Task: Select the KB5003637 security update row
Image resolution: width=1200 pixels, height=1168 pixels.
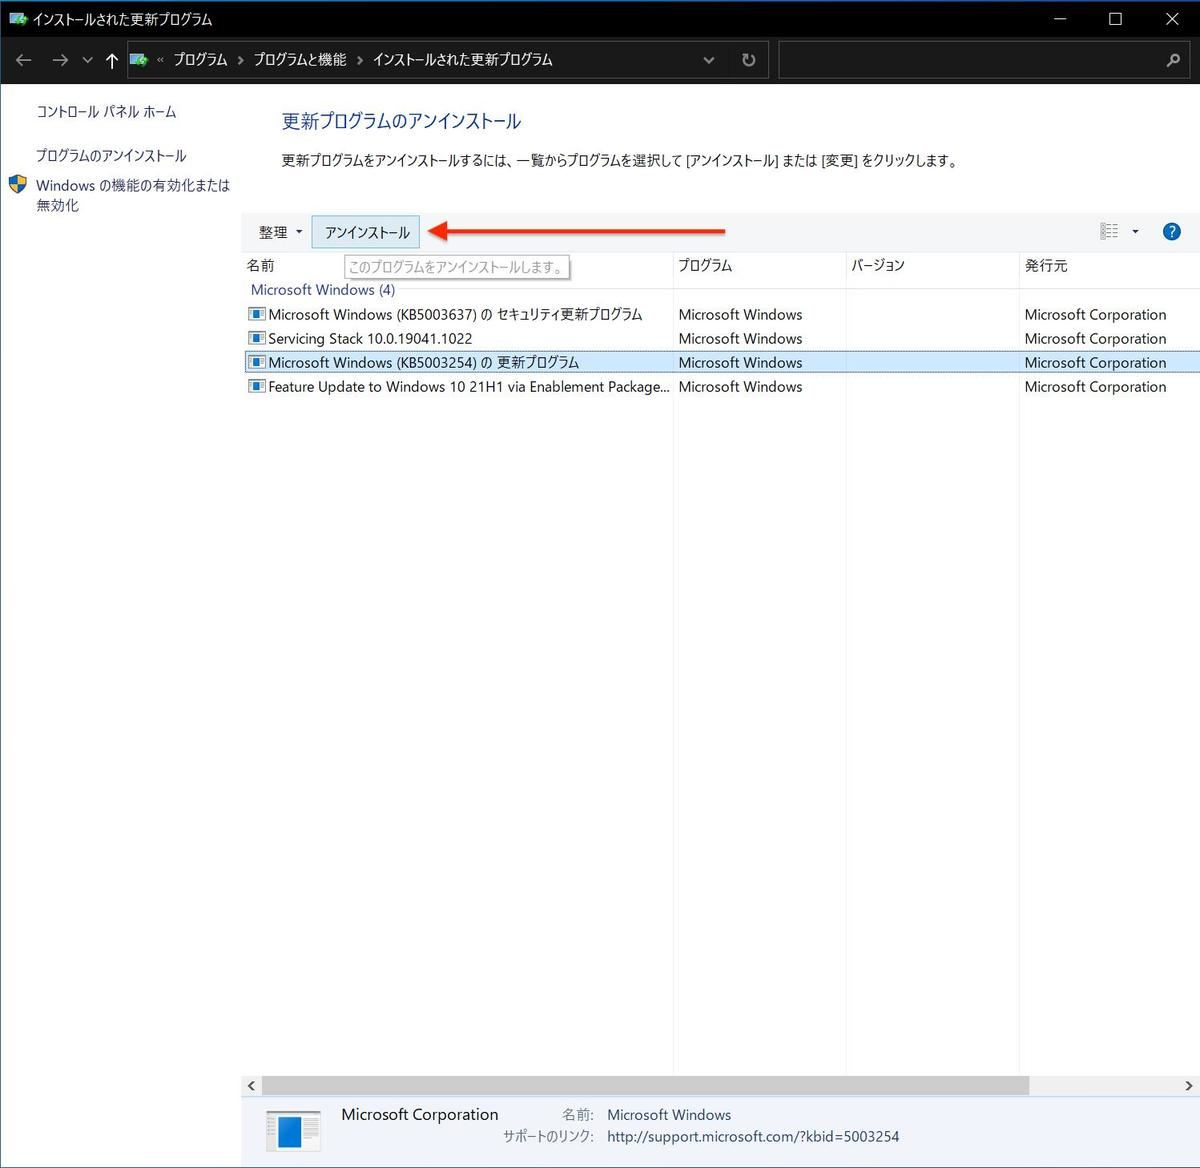Action: click(x=722, y=314)
